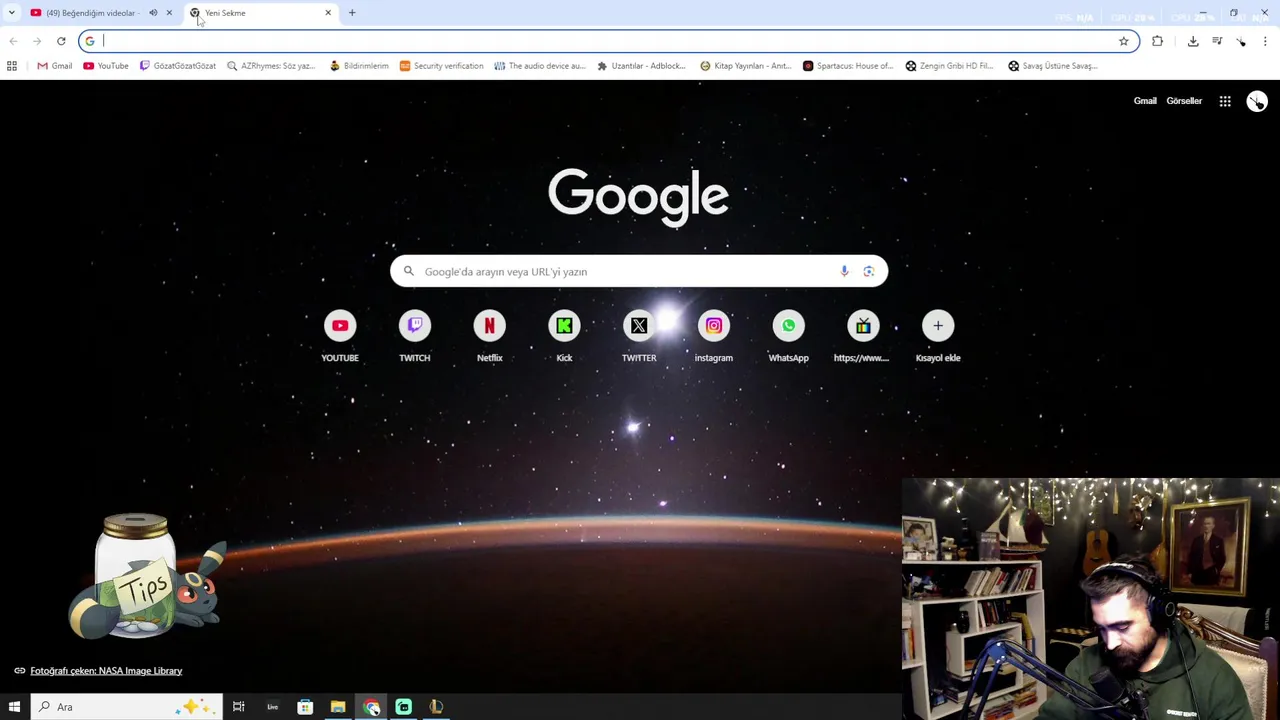Open The audio device bookmark

(x=540, y=66)
